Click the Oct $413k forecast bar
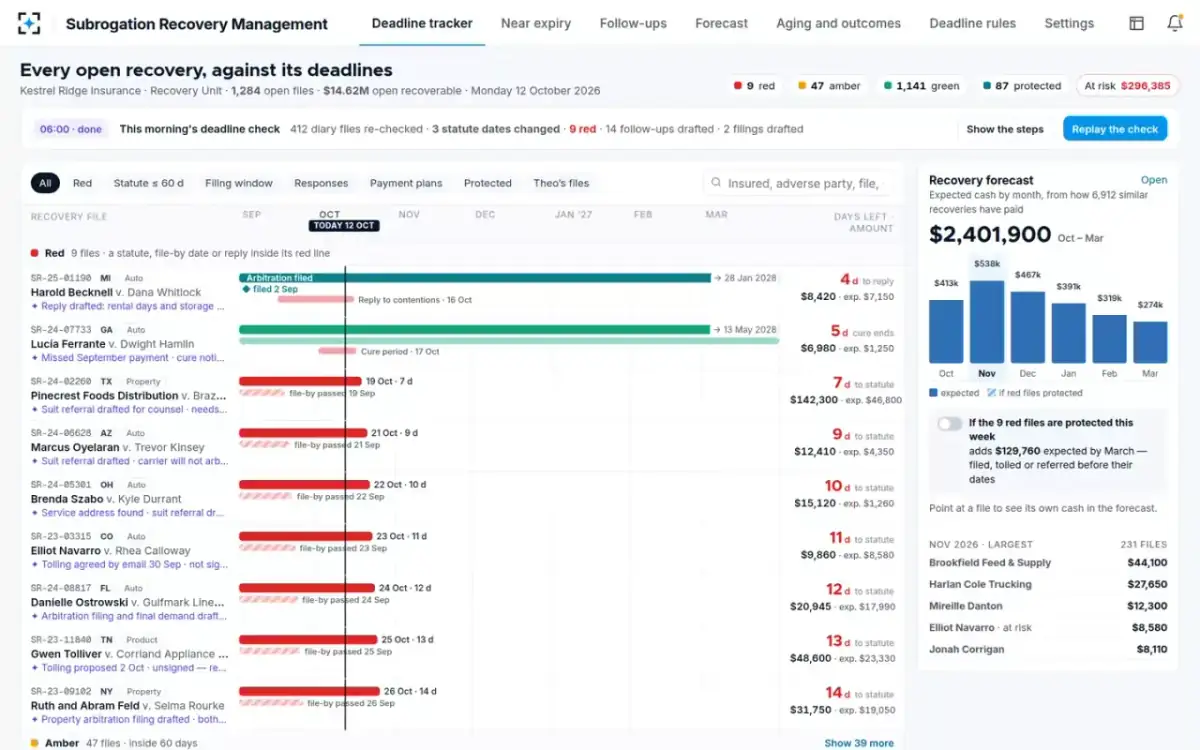 click(946, 331)
